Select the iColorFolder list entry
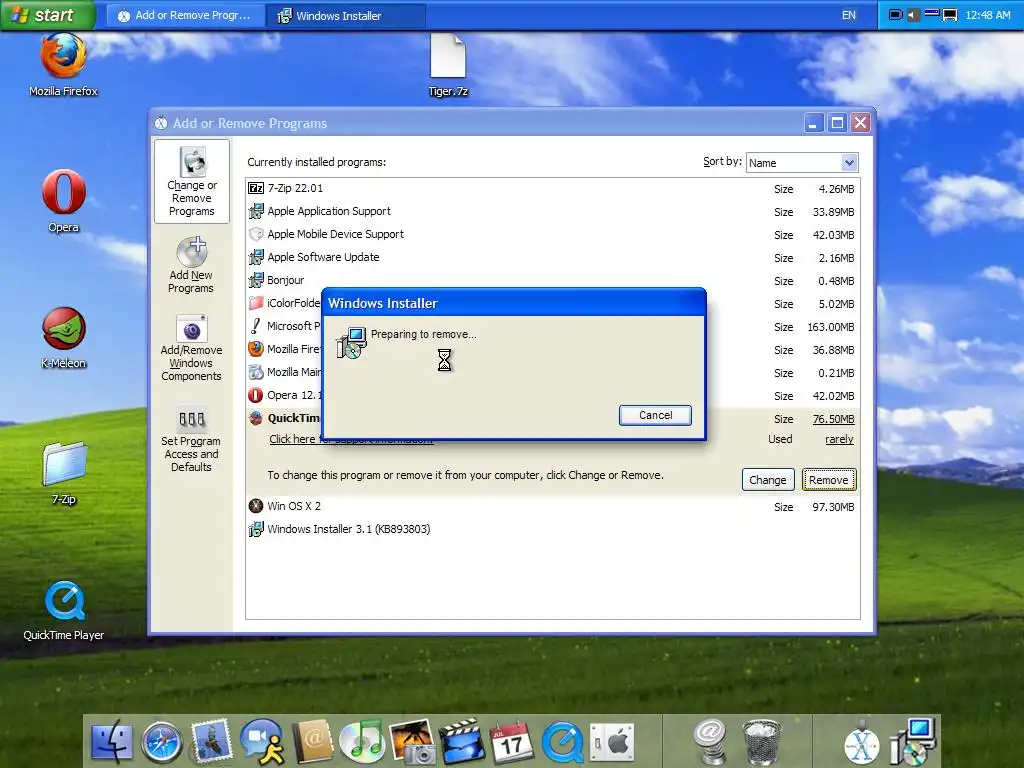This screenshot has width=1024, height=768. point(284,303)
